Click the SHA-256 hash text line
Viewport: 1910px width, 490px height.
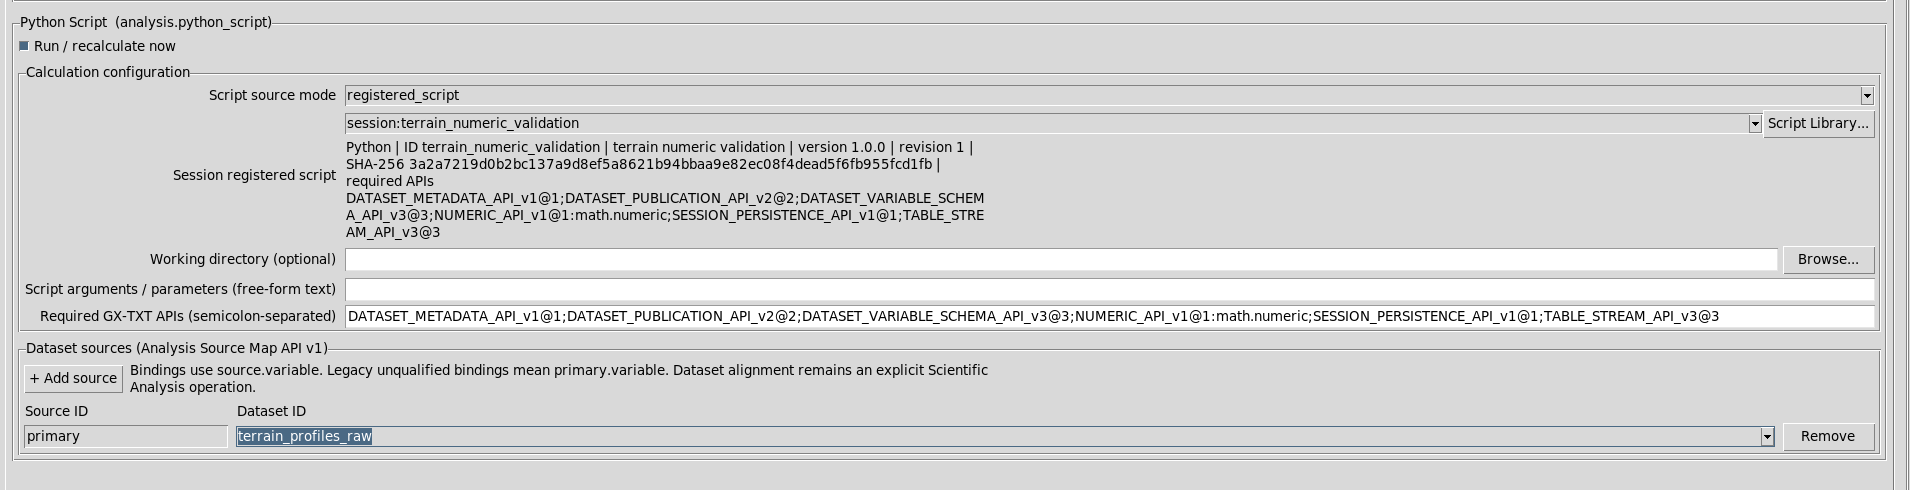[643, 165]
